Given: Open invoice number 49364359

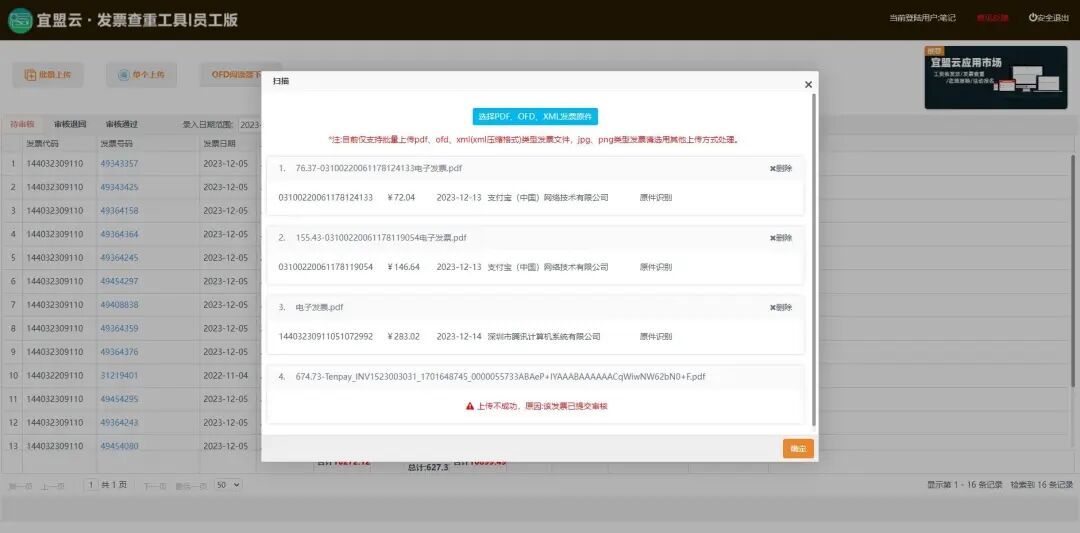Looking at the screenshot, I should [119, 328].
